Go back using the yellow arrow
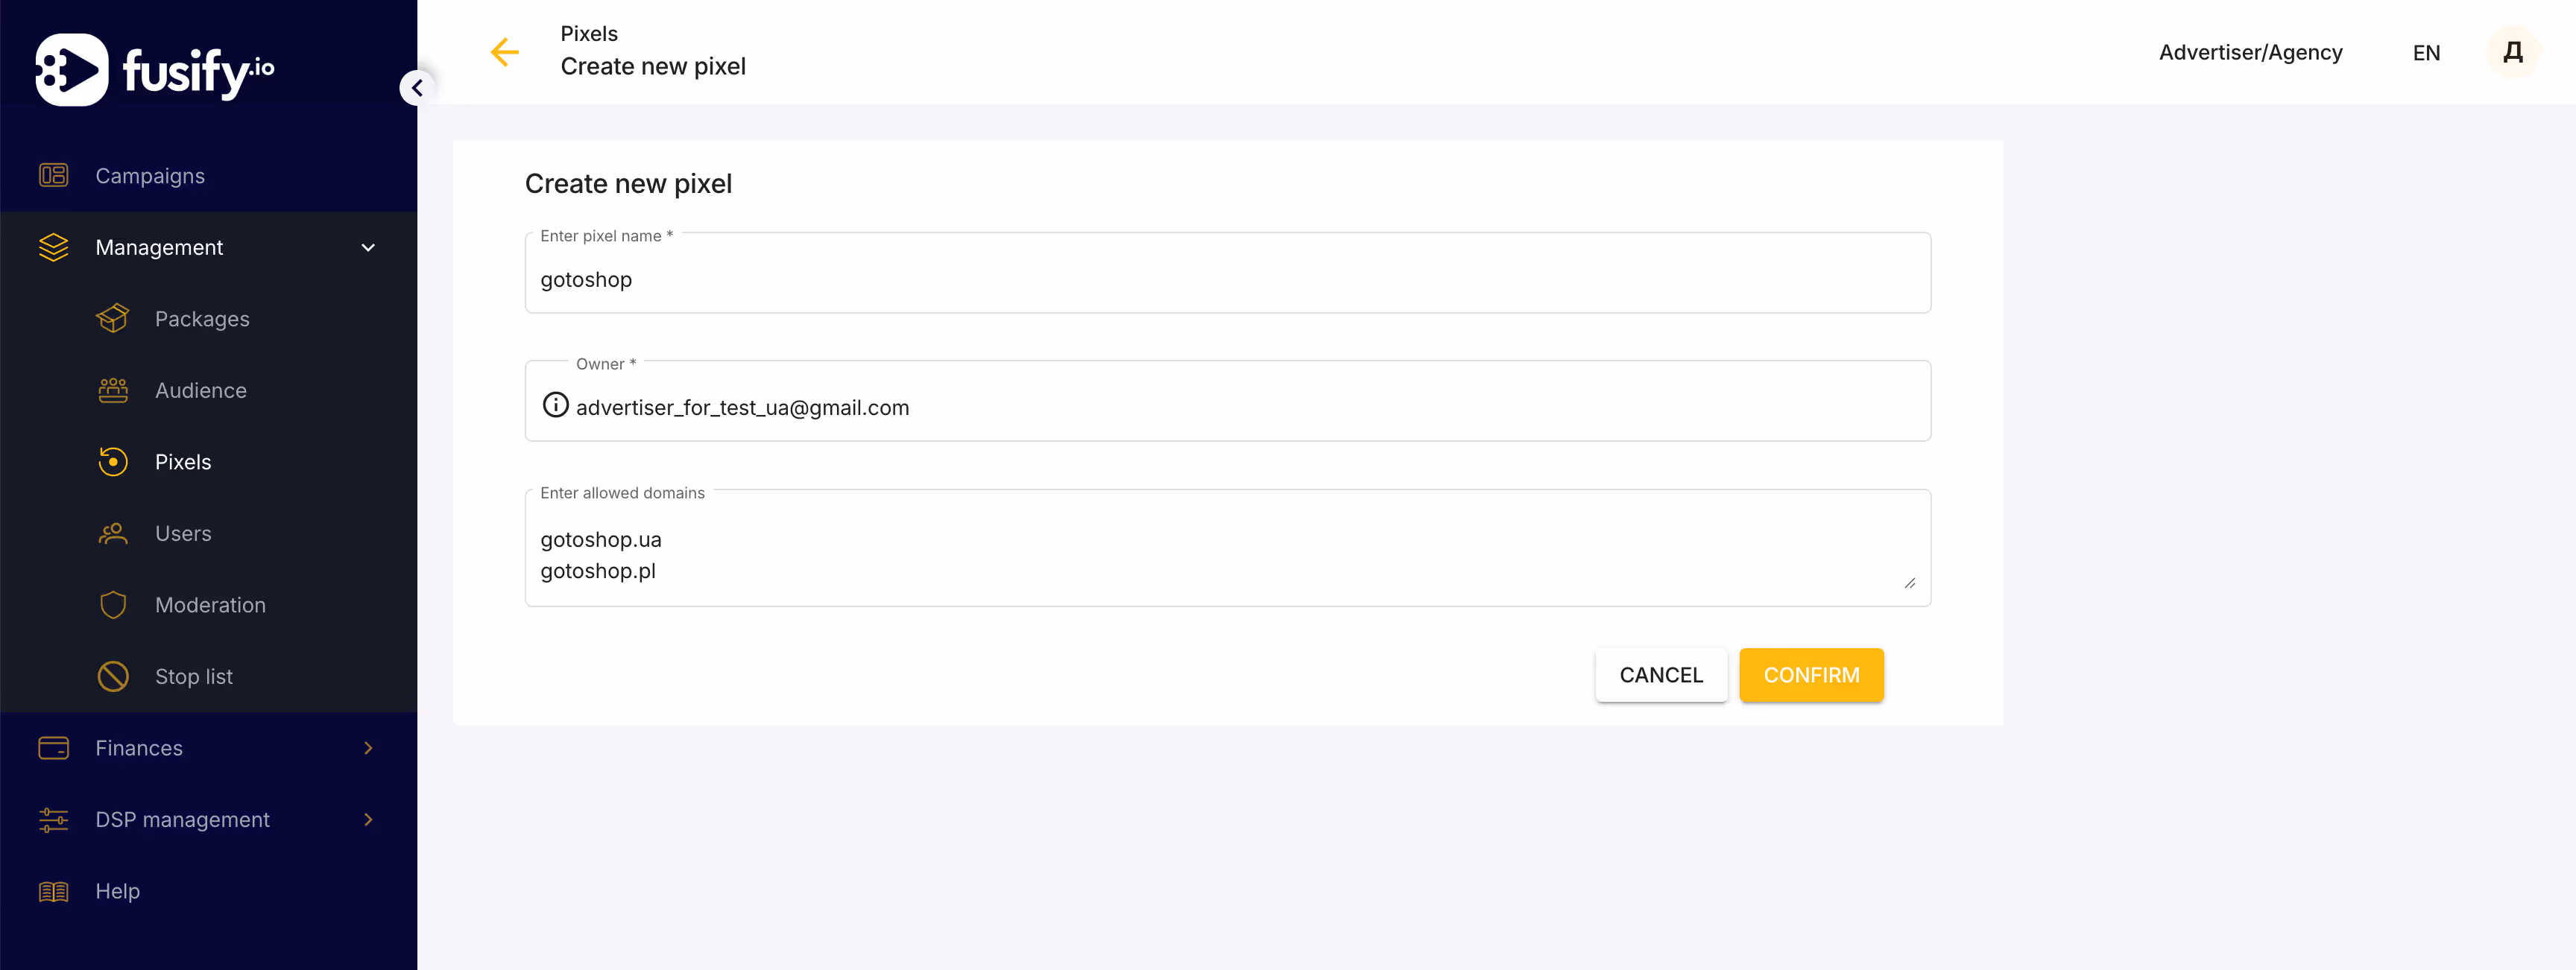This screenshot has width=2576, height=970. (x=505, y=52)
